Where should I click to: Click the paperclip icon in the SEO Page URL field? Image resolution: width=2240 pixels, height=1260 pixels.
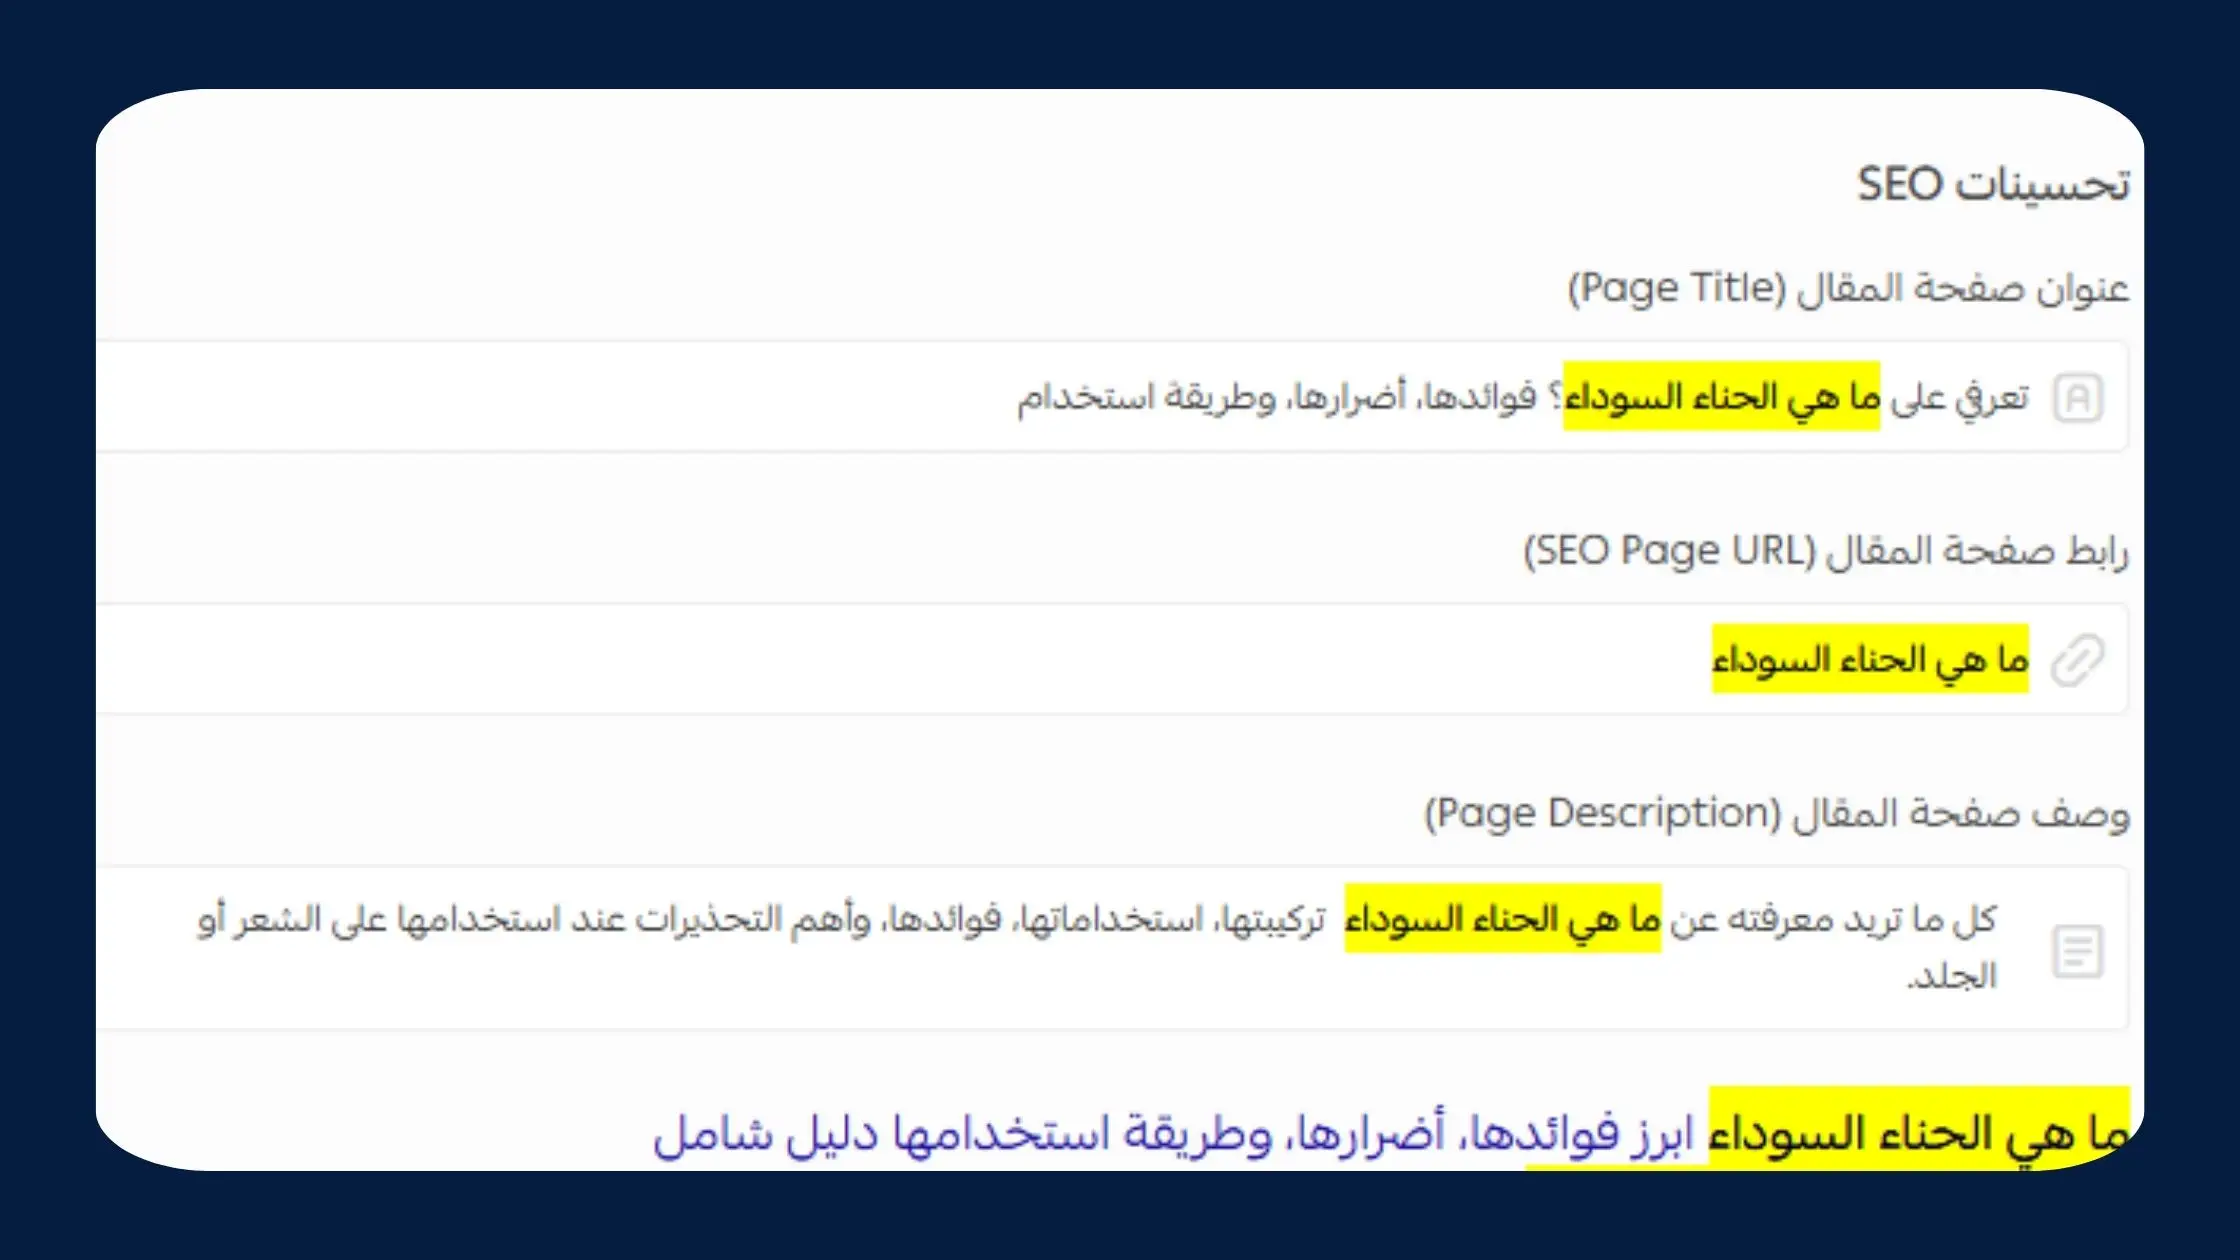(x=2077, y=658)
